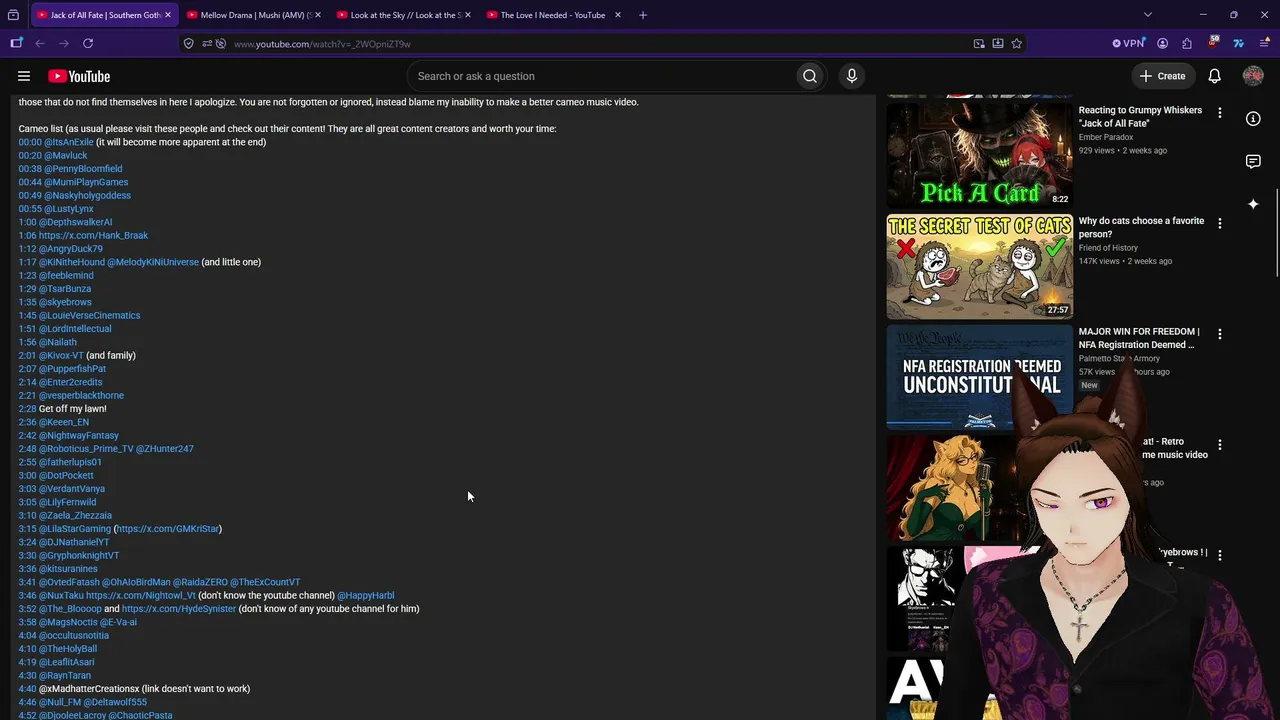Open Why do cats choose a favorite person title

[x=1141, y=227]
